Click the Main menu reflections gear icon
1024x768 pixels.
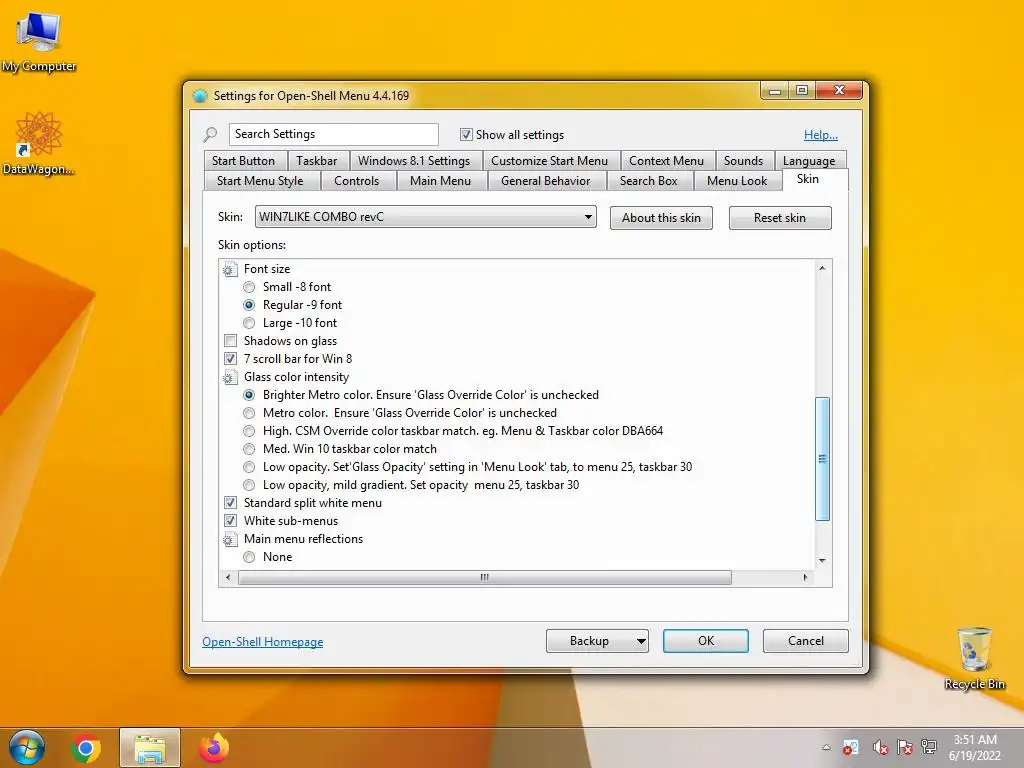click(x=228, y=539)
